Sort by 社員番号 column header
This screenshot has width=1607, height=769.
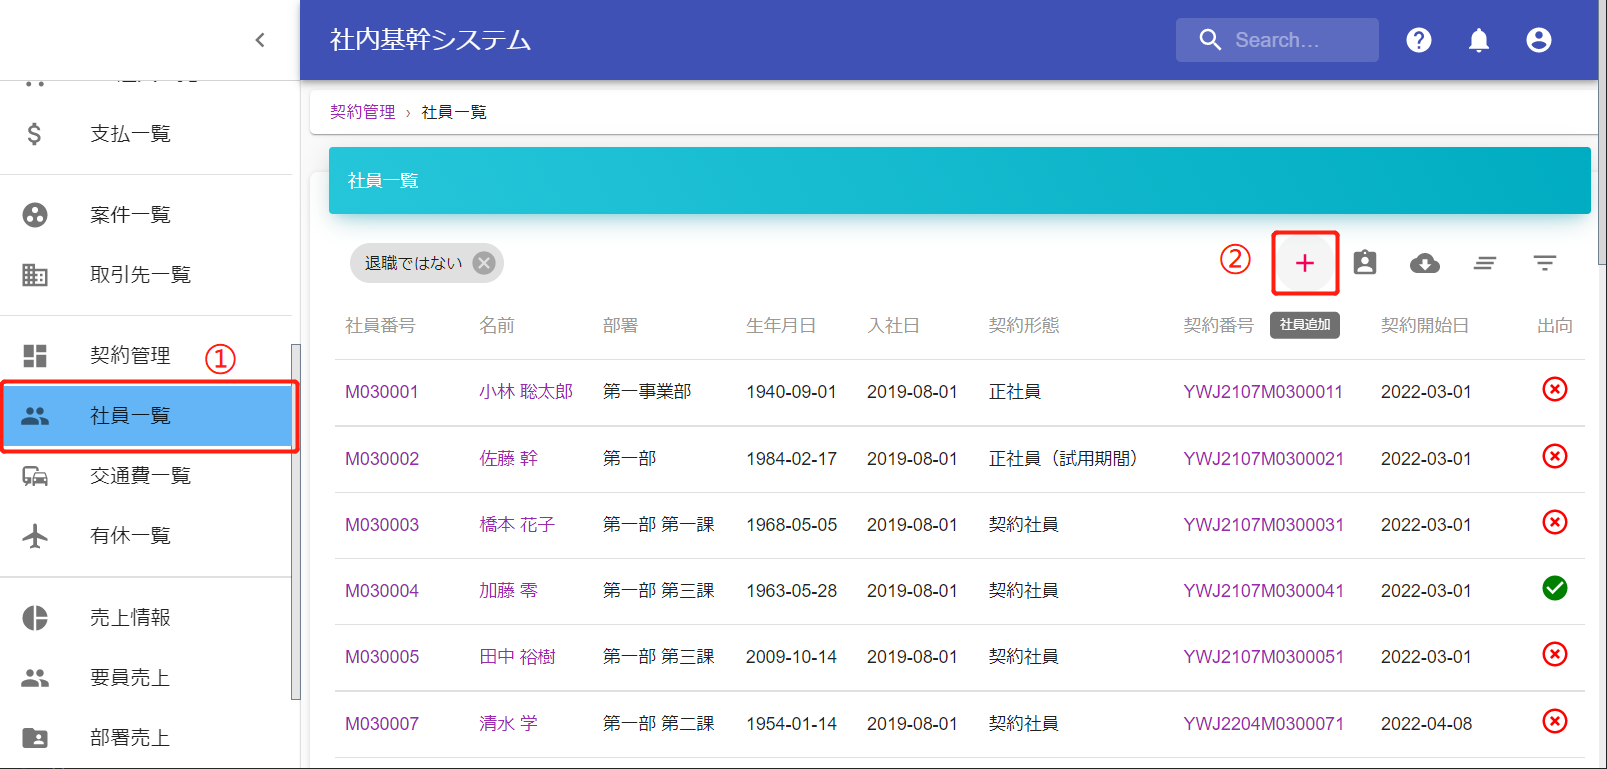(x=380, y=326)
